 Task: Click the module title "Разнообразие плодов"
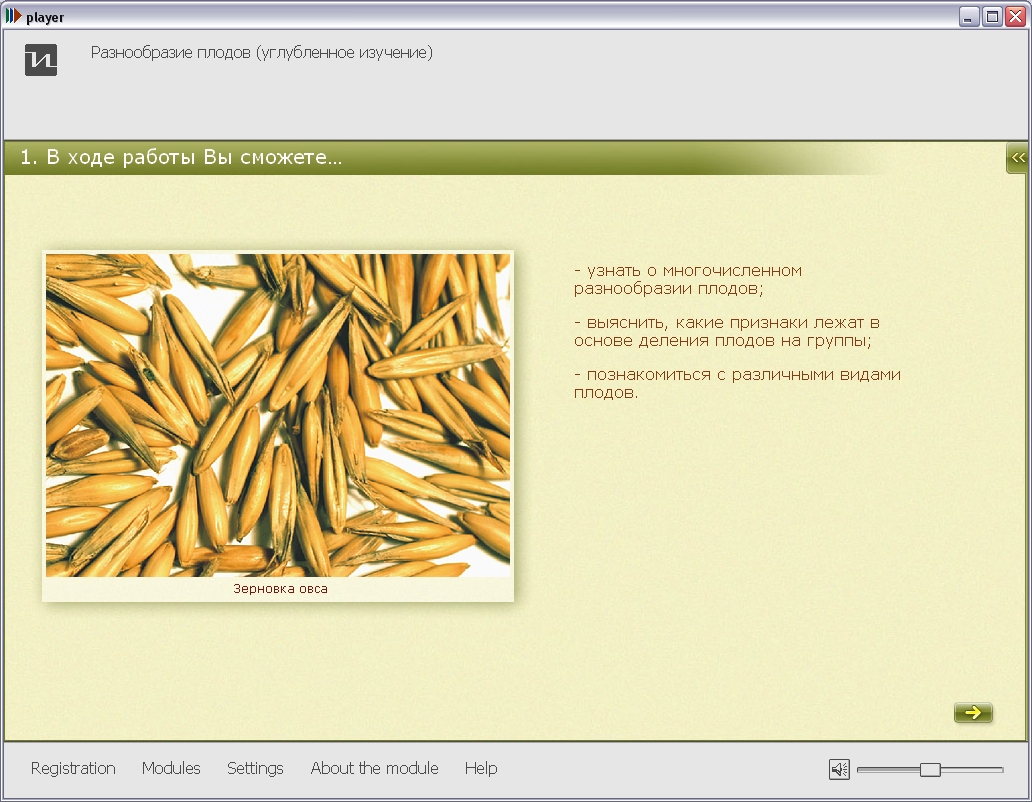(x=262, y=53)
